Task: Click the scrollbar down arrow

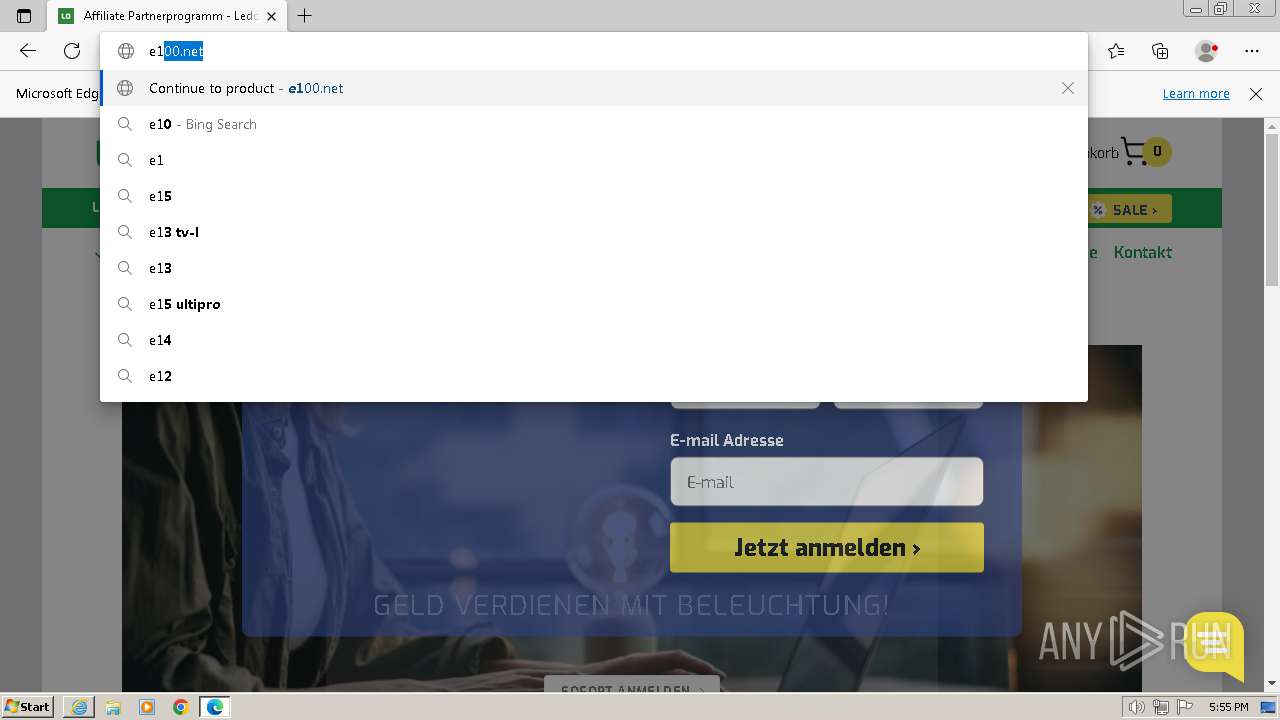Action: (x=1272, y=683)
